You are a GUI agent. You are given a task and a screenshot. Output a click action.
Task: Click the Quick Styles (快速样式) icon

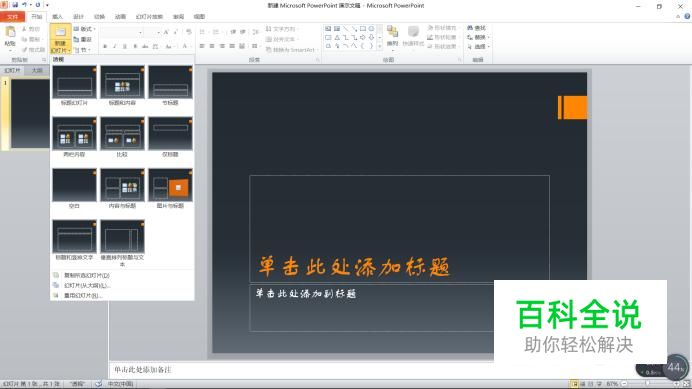[413, 32]
